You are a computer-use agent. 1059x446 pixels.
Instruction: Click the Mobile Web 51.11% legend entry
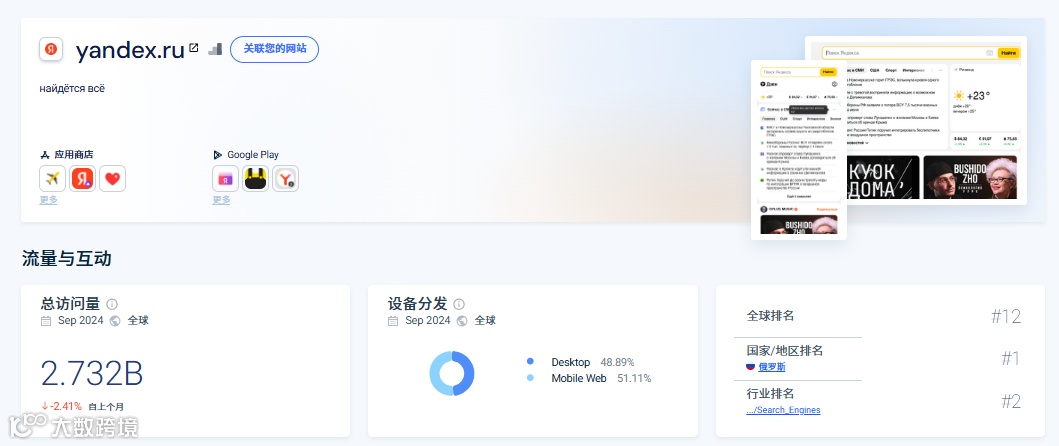point(588,378)
